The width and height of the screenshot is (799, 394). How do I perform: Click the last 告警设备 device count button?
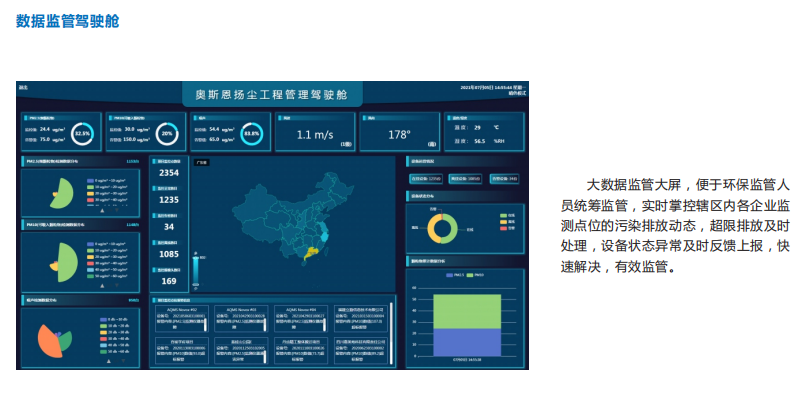coord(504,179)
